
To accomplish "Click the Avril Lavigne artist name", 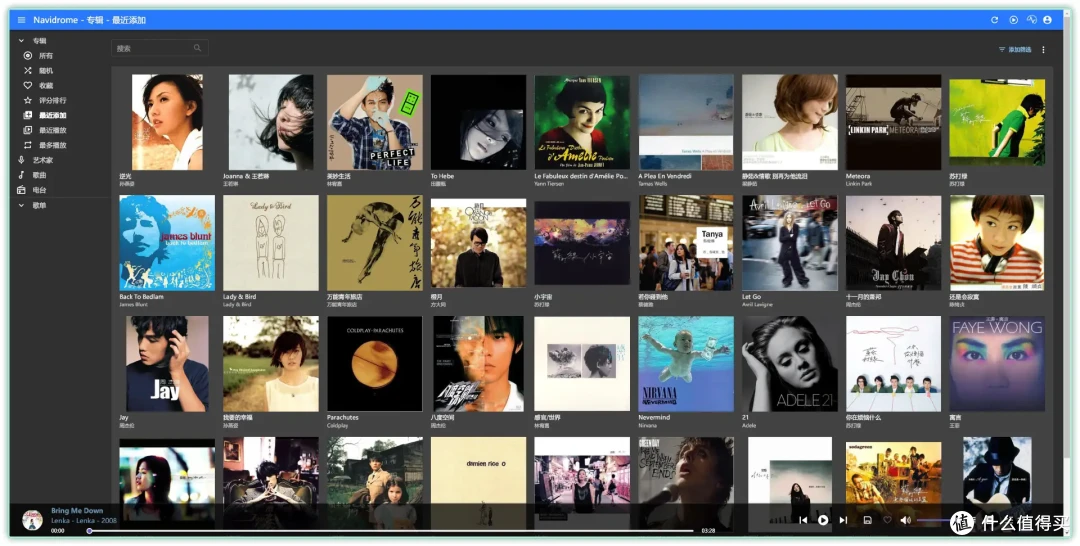I will 758,304.
